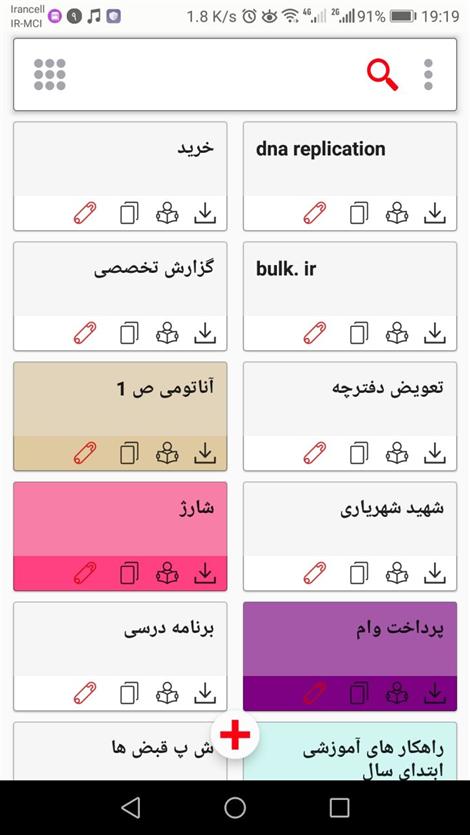Pin the برنامه درسی note
This screenshot has width=470, height=835.
click(85, 693)
